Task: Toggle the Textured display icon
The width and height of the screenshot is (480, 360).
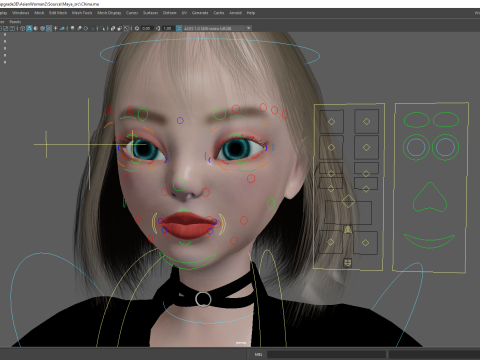Action: point(49,29)
